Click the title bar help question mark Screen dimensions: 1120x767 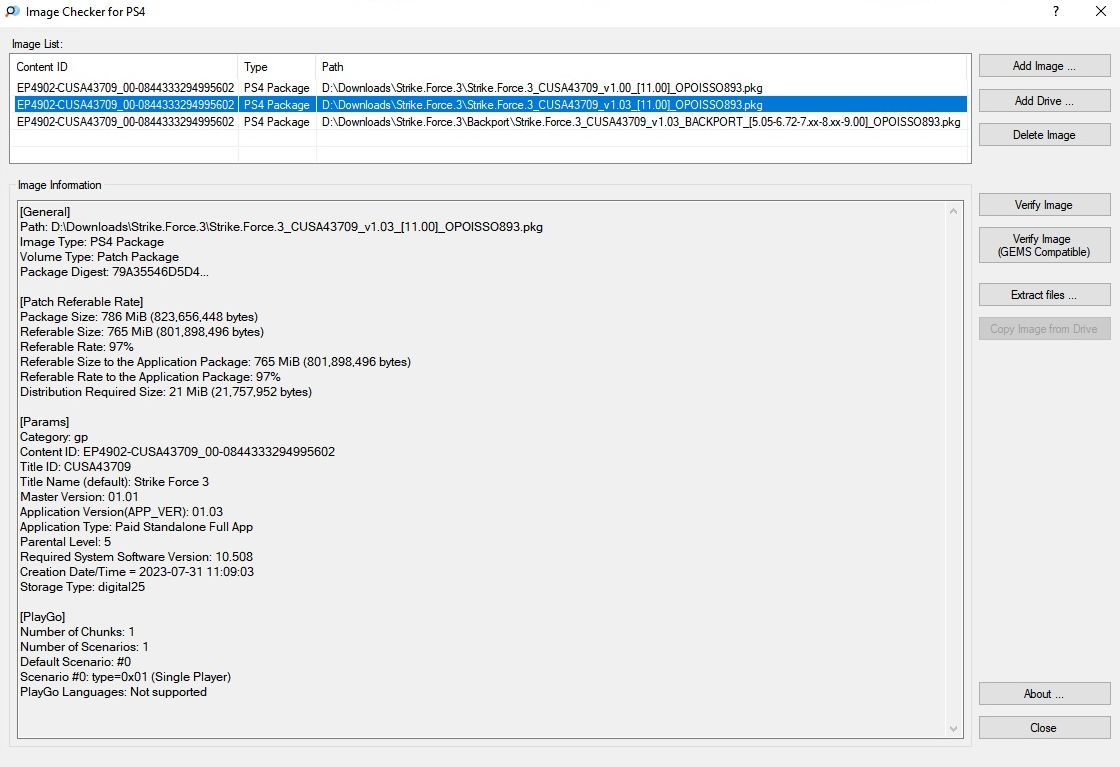click(x=1056, y=11)
